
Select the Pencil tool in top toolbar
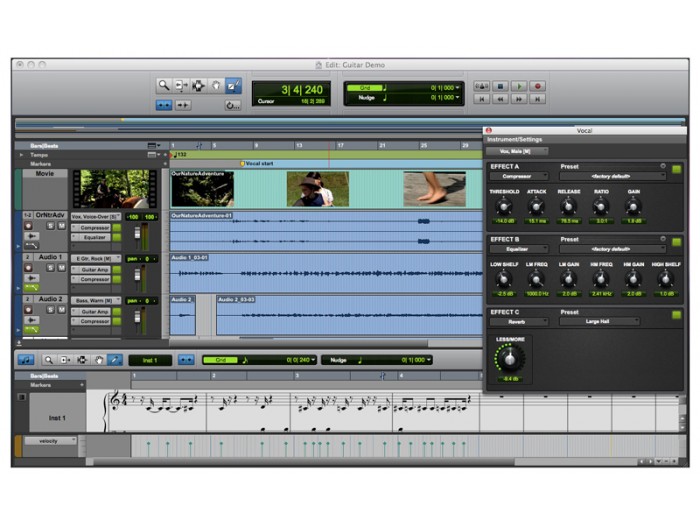pyautogui.click(x=233, y=85)
